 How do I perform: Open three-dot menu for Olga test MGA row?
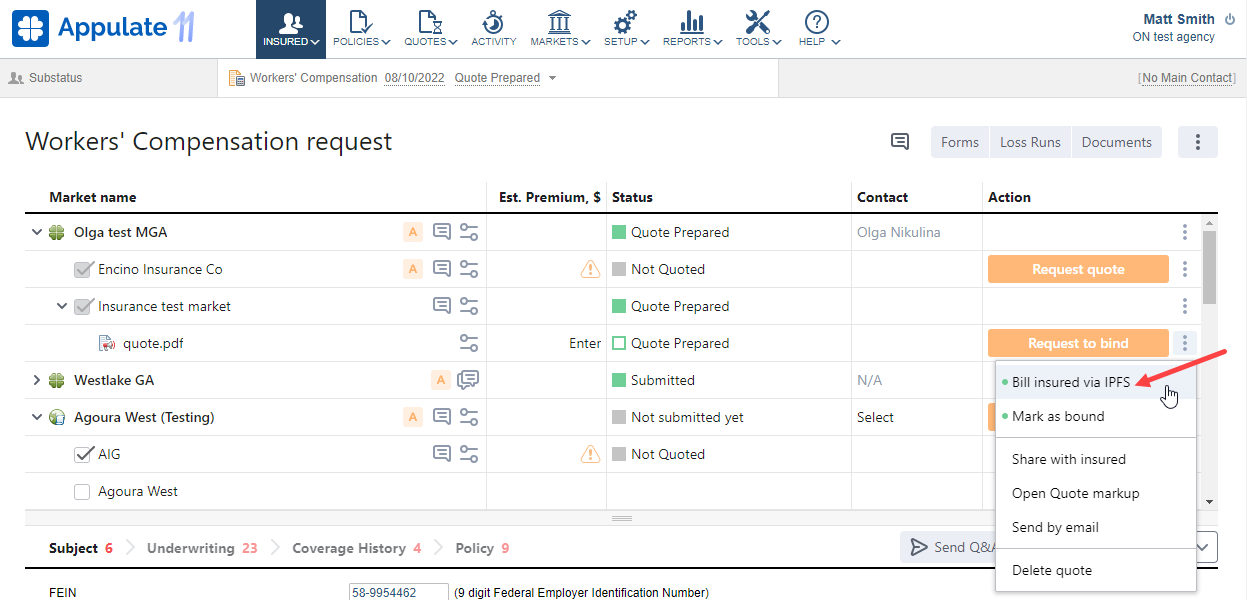point(1185,232)
